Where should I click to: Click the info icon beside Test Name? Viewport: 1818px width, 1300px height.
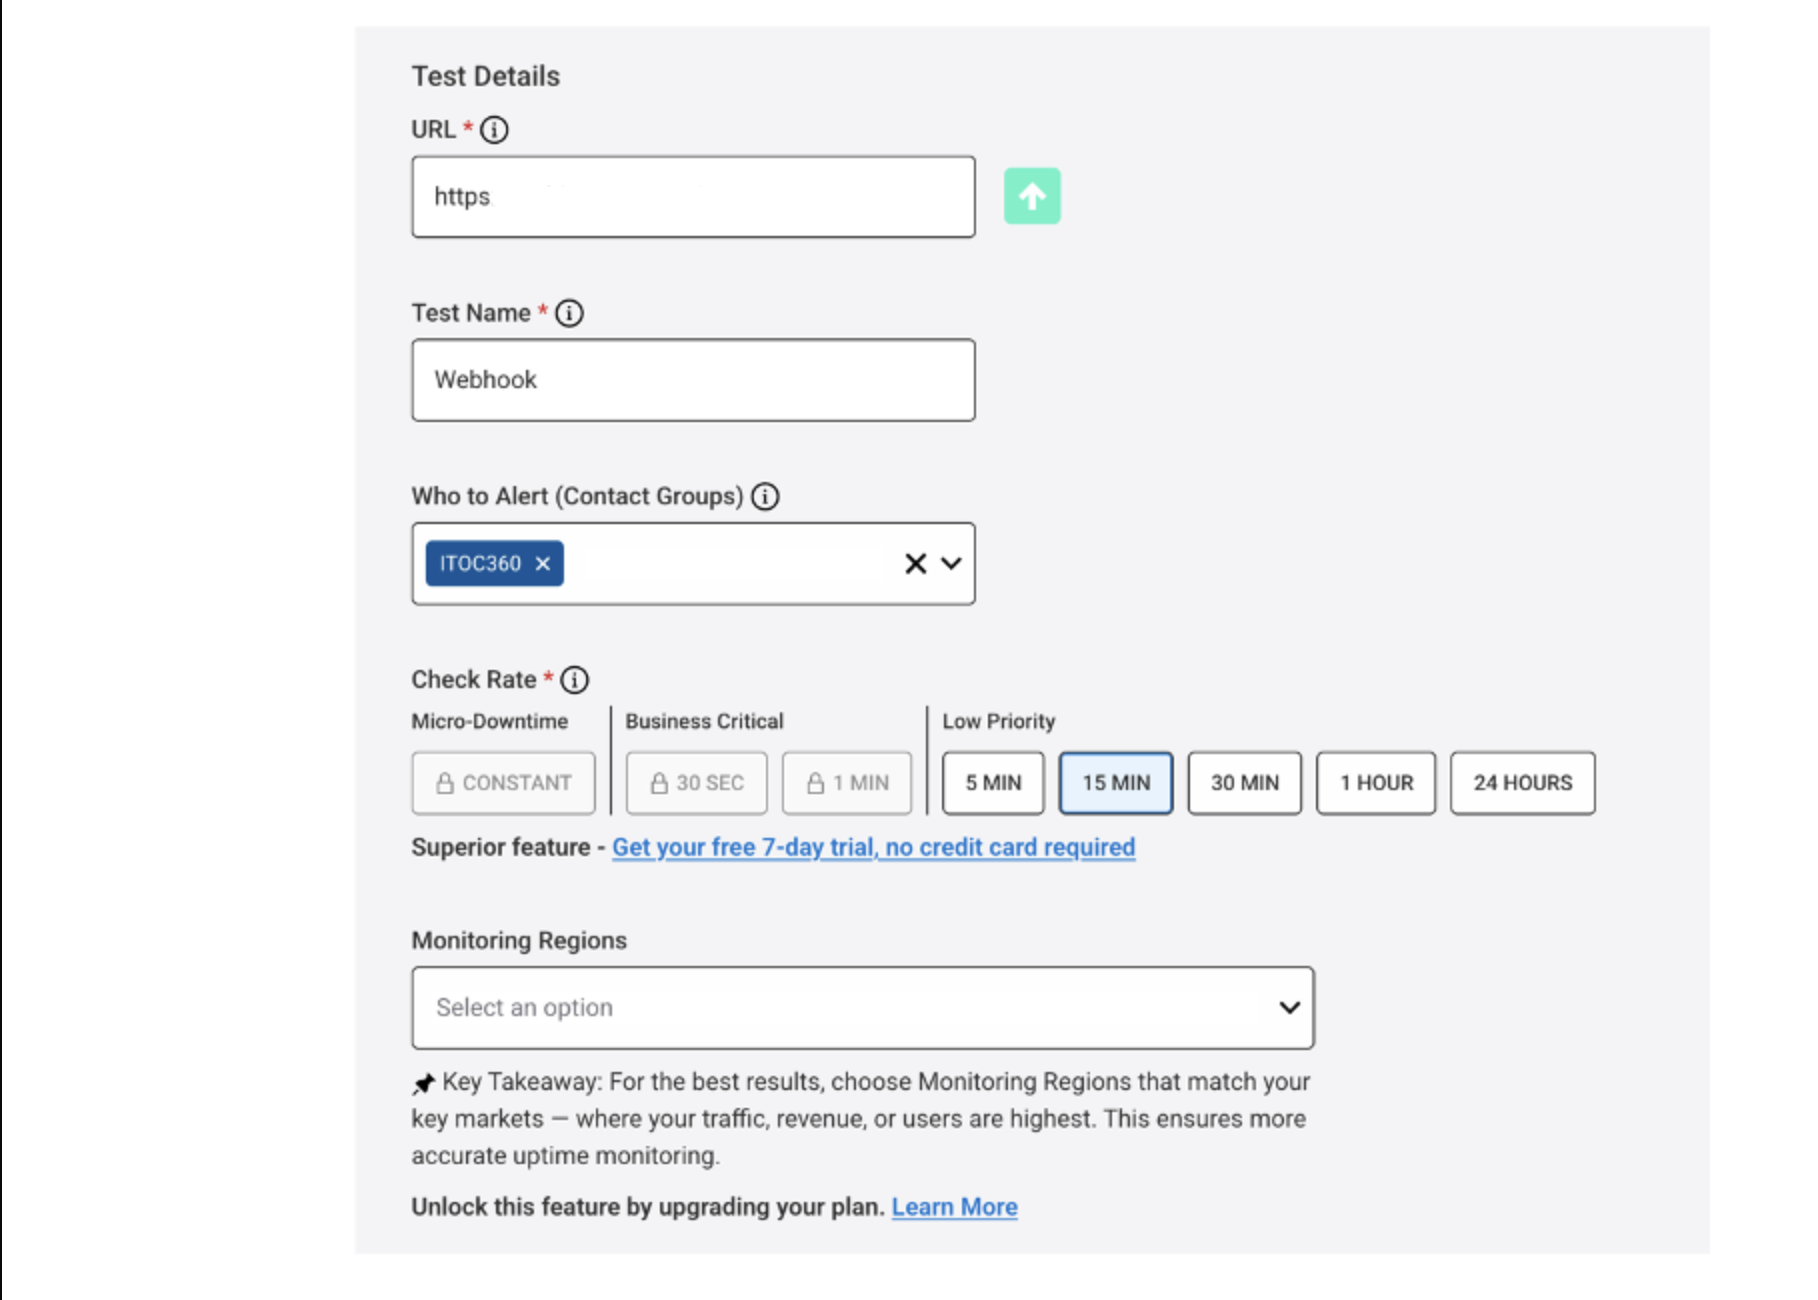coord(569,313)
